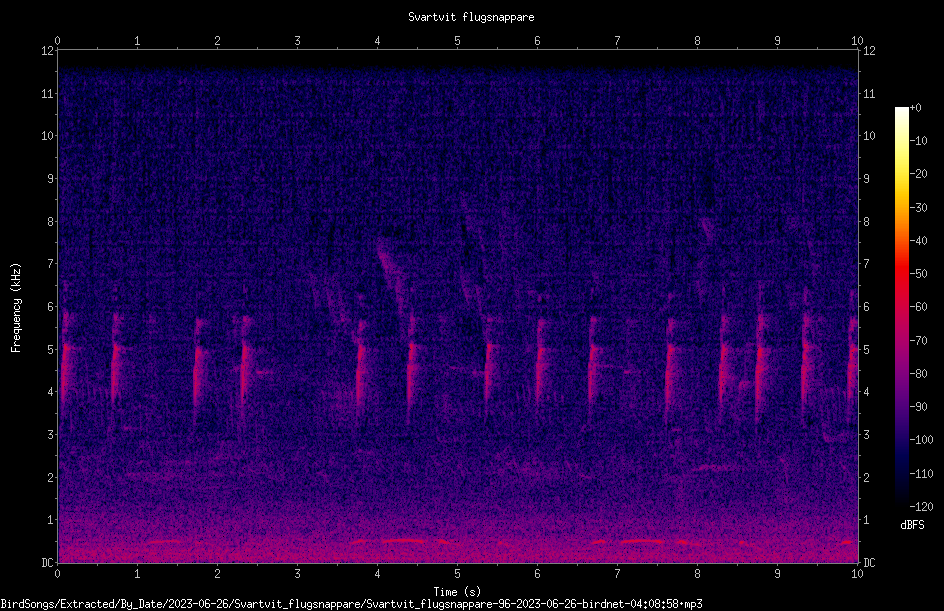Click '8' on the top time axis

point(697,41)
